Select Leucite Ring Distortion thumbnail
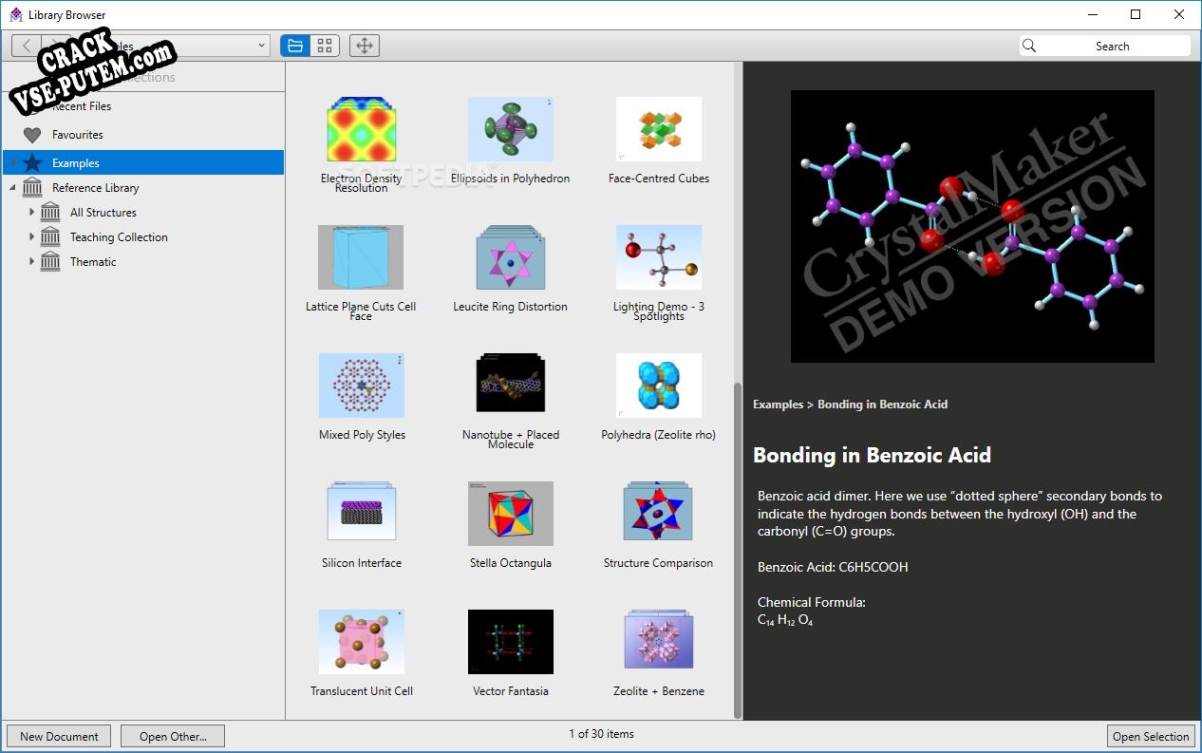Viewport: 1202px width, 753px height. pos(510,258)
